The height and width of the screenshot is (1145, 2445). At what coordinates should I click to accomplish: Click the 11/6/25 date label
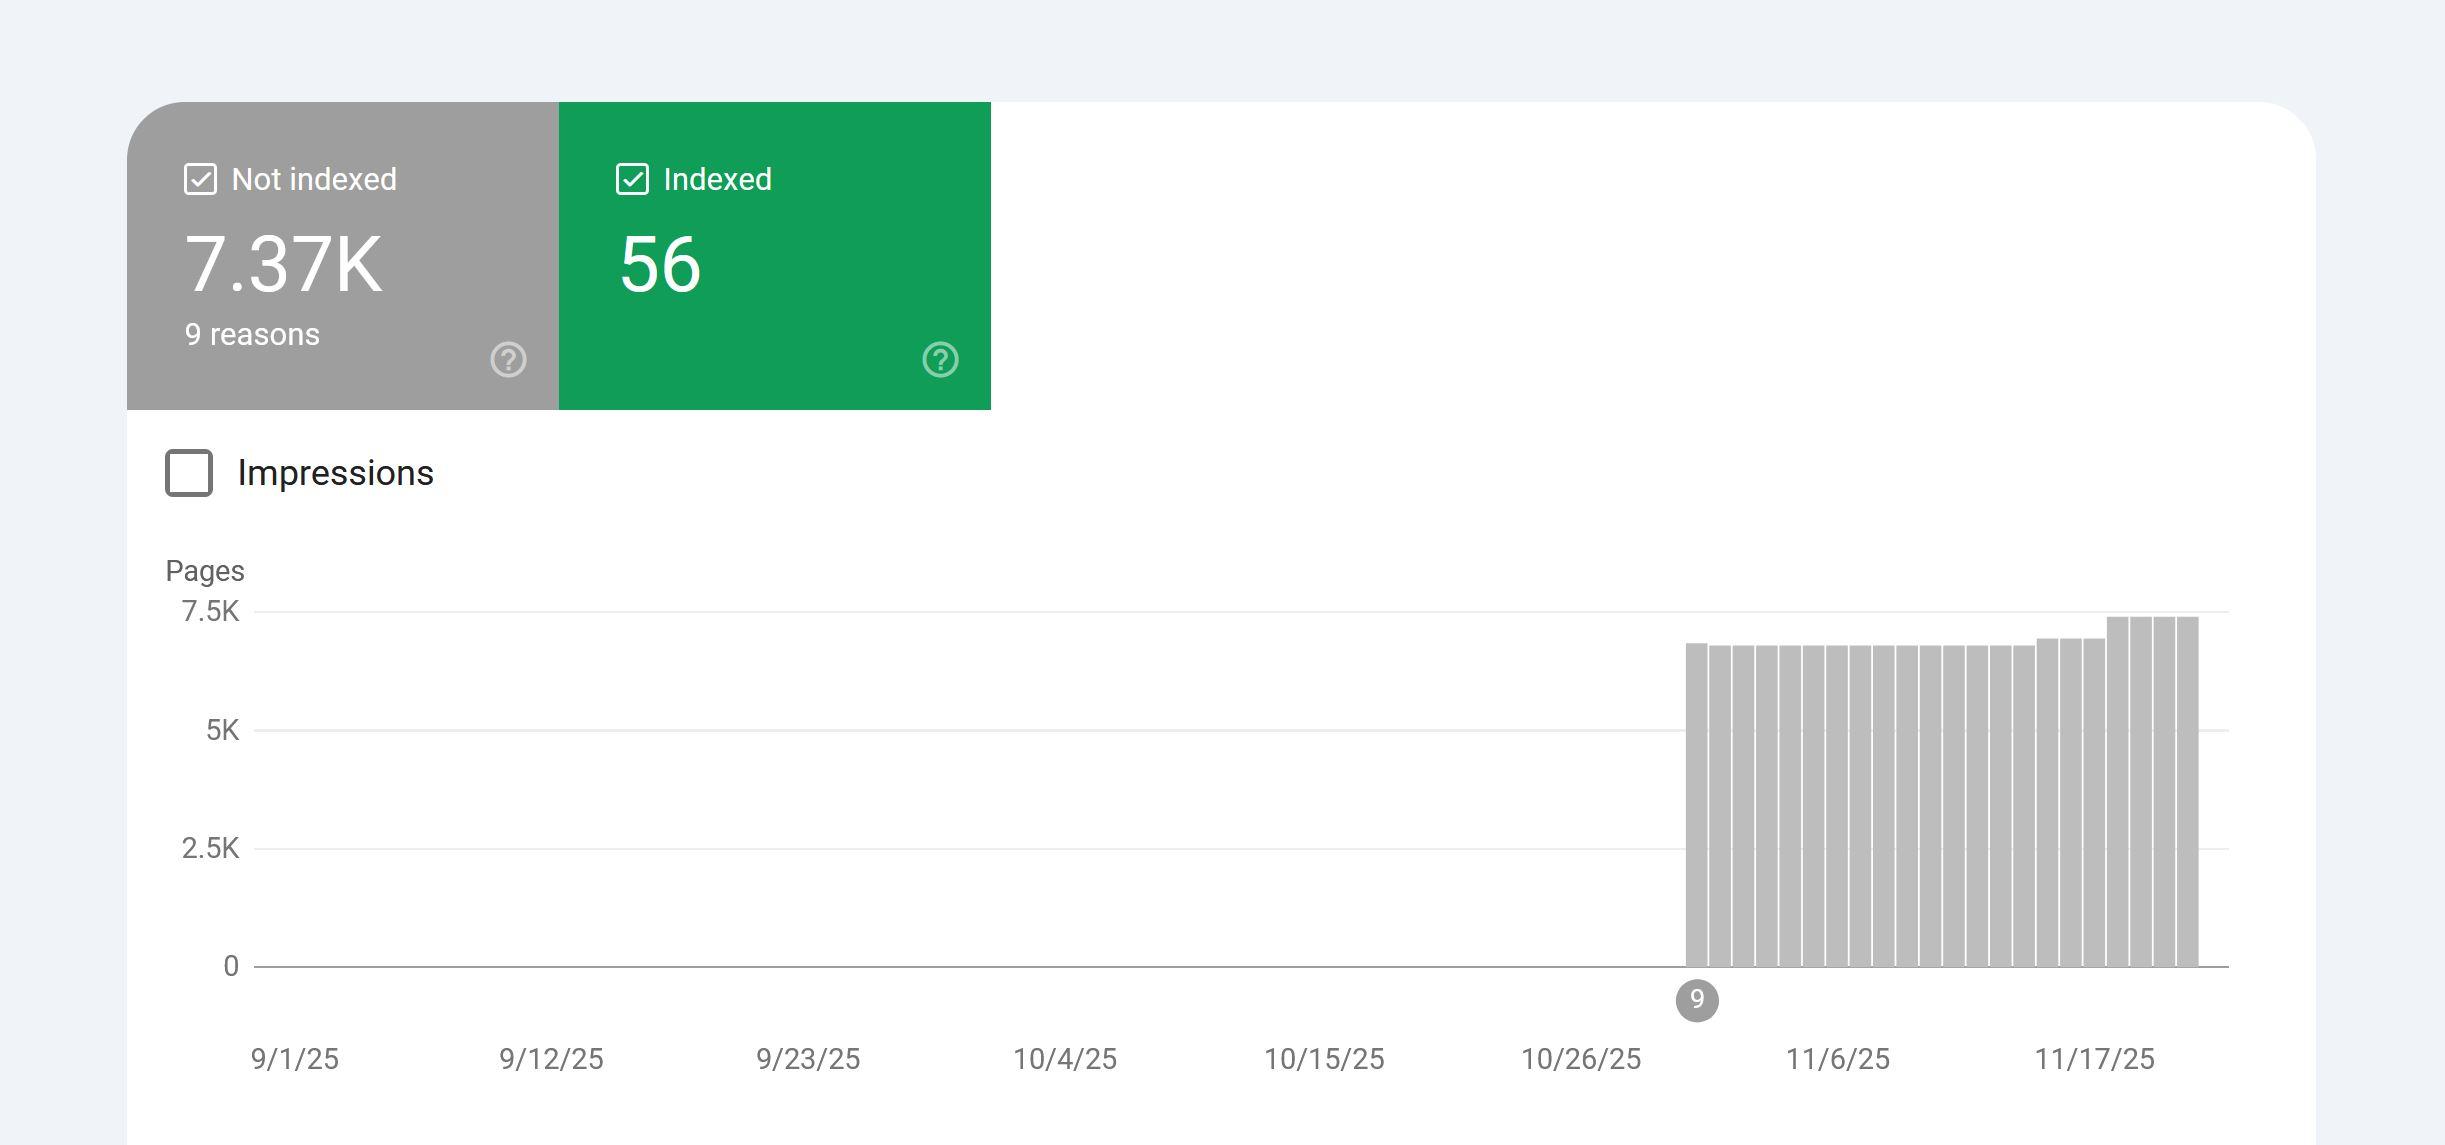pos(1838,1059)
